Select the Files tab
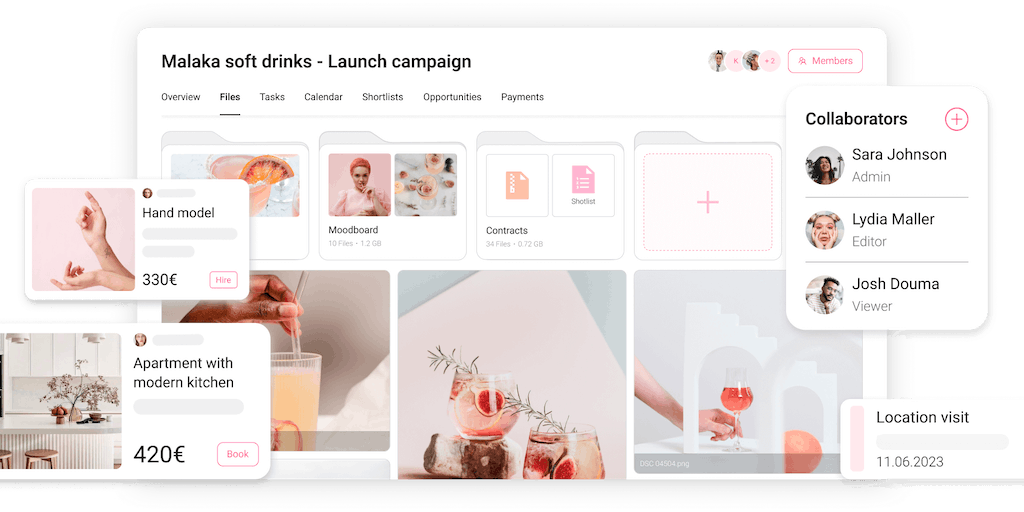1024x512 pixels. (x=230, y=97)
